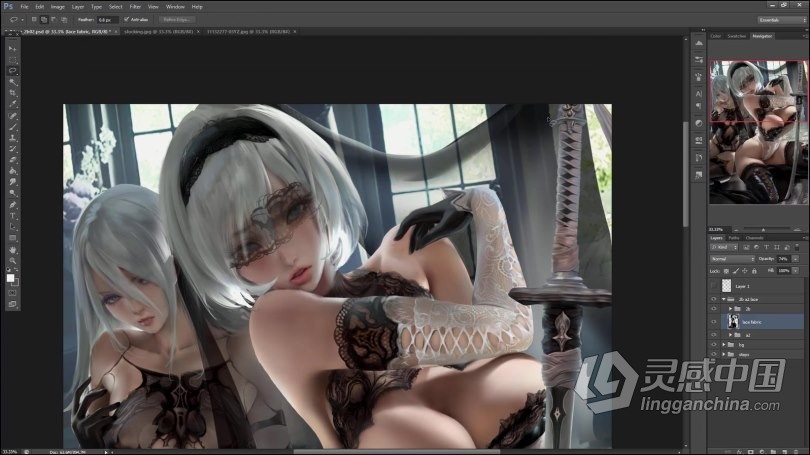Click the Navigator zoom slider
The image size is (810, 455).
[763, 229]
